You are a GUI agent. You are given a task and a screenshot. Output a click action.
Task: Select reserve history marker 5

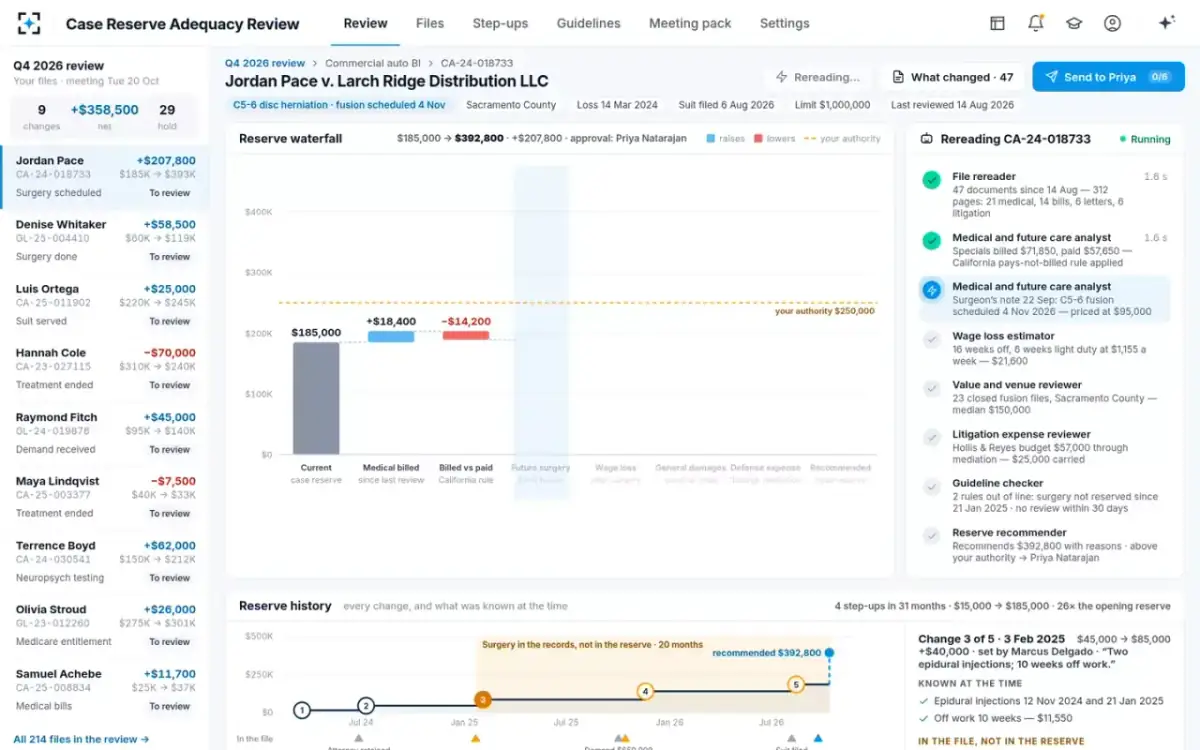point(796,685)
